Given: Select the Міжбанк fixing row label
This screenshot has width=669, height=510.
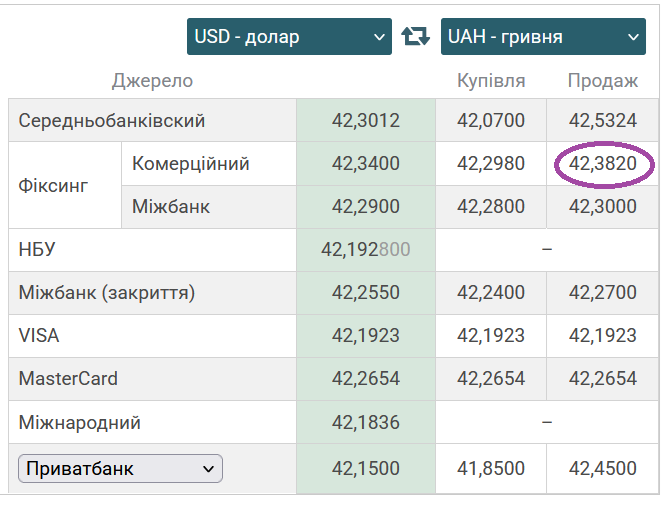Looking at the screenshot, I should (x=171, y=207).
